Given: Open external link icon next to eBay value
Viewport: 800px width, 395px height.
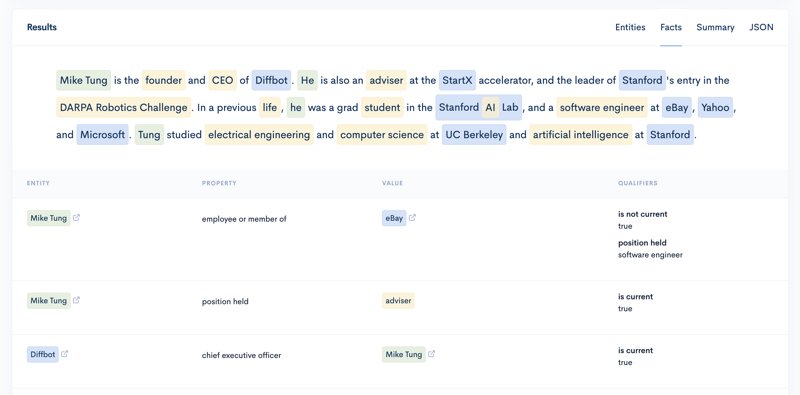Looking at the screenshot, I should (x=412, y=218).
